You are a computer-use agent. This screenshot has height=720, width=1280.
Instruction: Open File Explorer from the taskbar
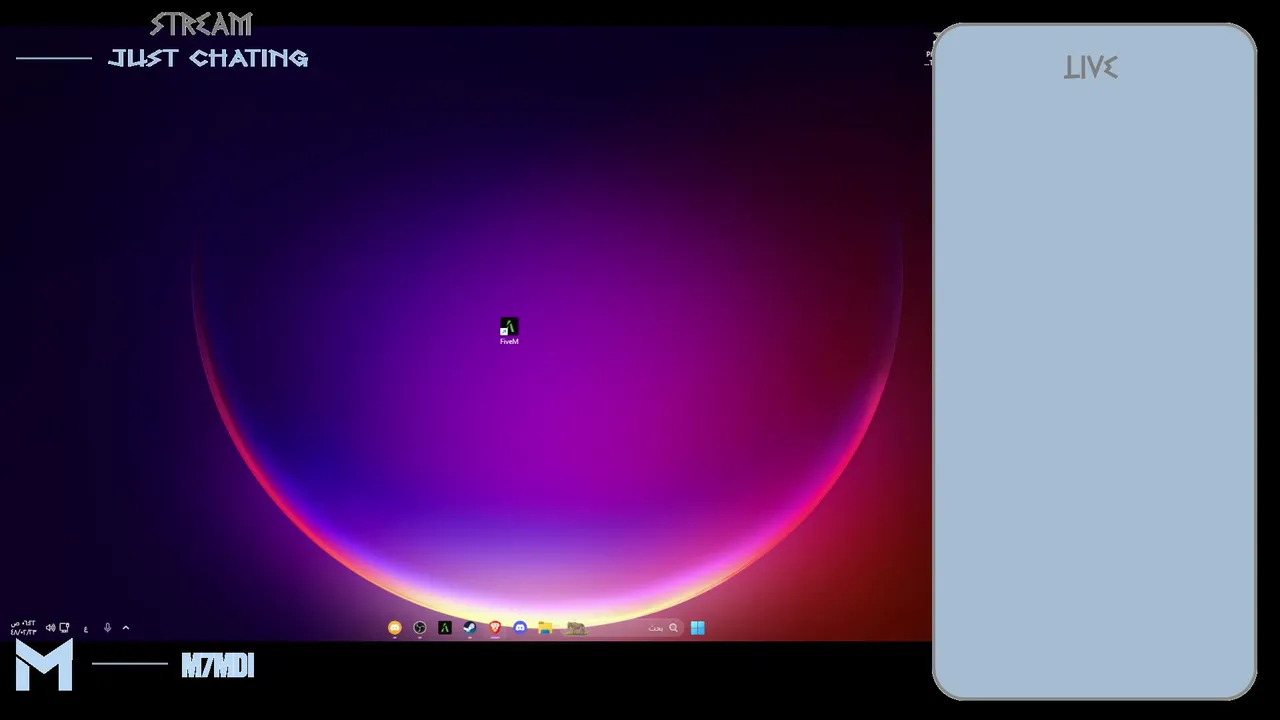point(545,628)
